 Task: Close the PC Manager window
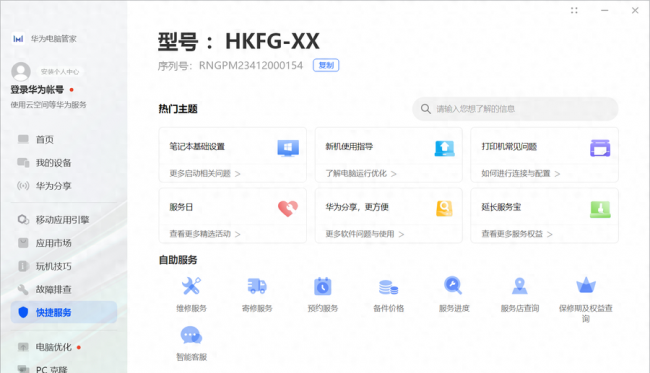(x=635, y=10)
